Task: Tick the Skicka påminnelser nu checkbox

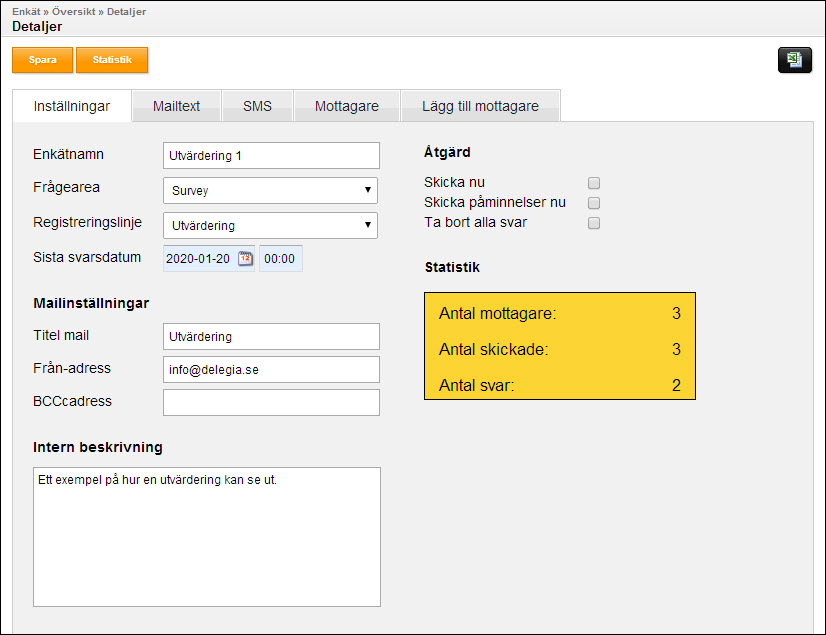Action: [594, 203]
